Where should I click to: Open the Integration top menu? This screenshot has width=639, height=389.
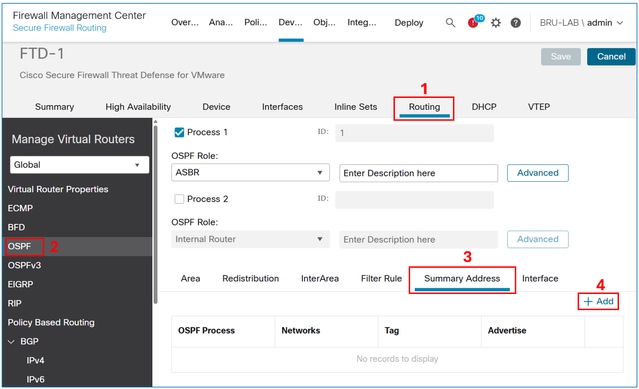point(361,23)
